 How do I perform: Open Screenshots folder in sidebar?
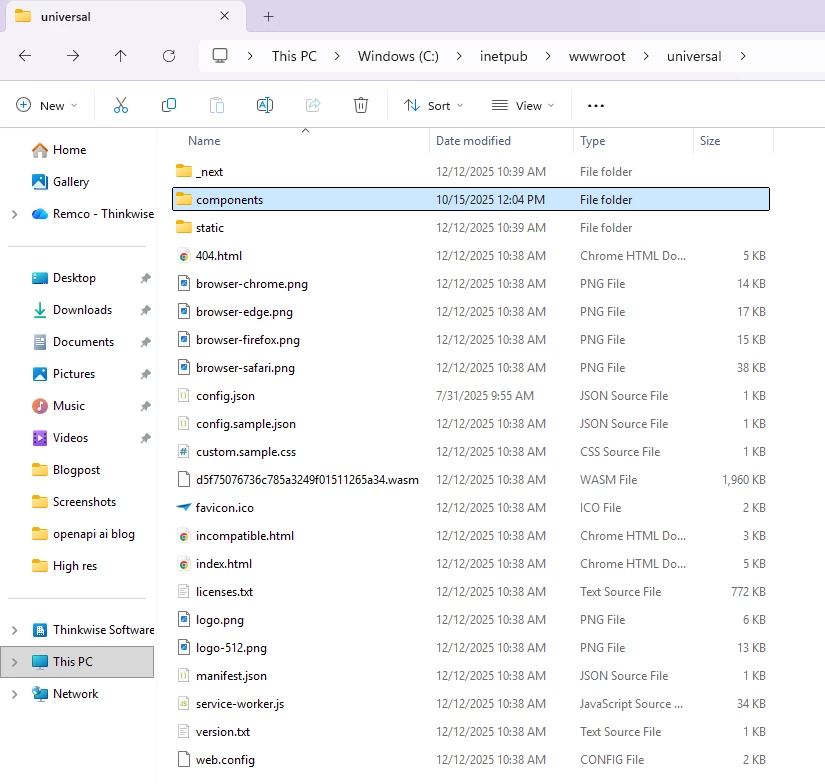point(74,502)
